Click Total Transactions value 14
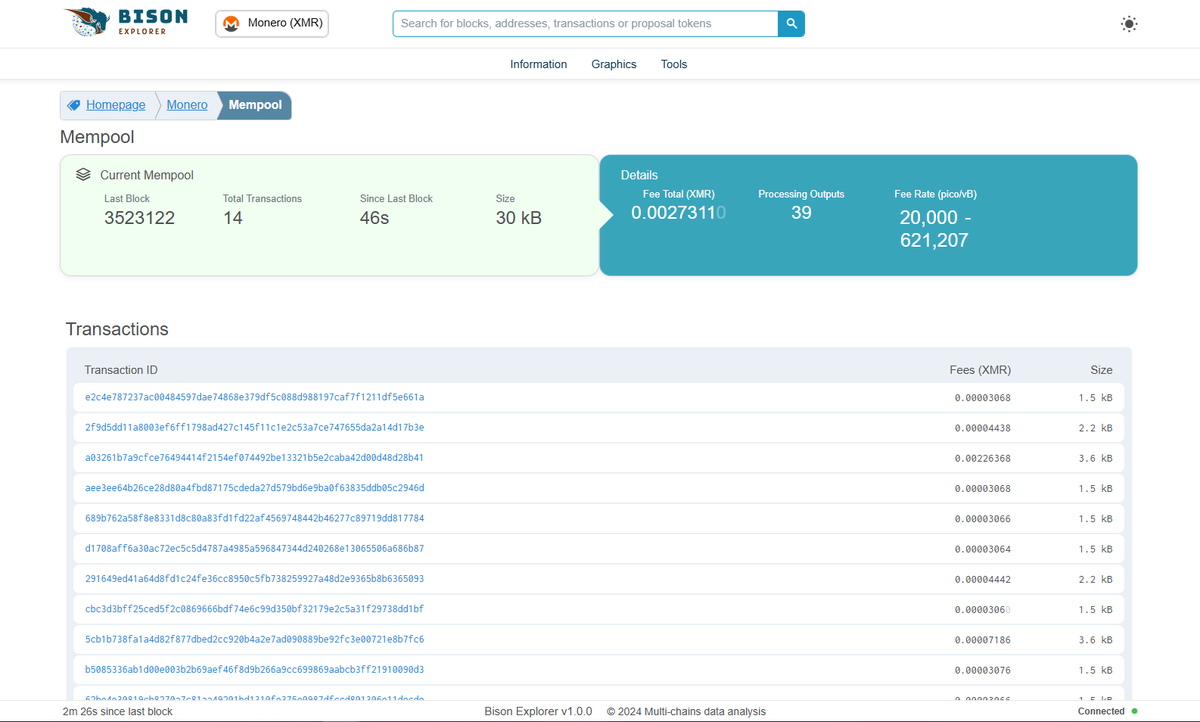1200x722 pixels. click(233, 218)
